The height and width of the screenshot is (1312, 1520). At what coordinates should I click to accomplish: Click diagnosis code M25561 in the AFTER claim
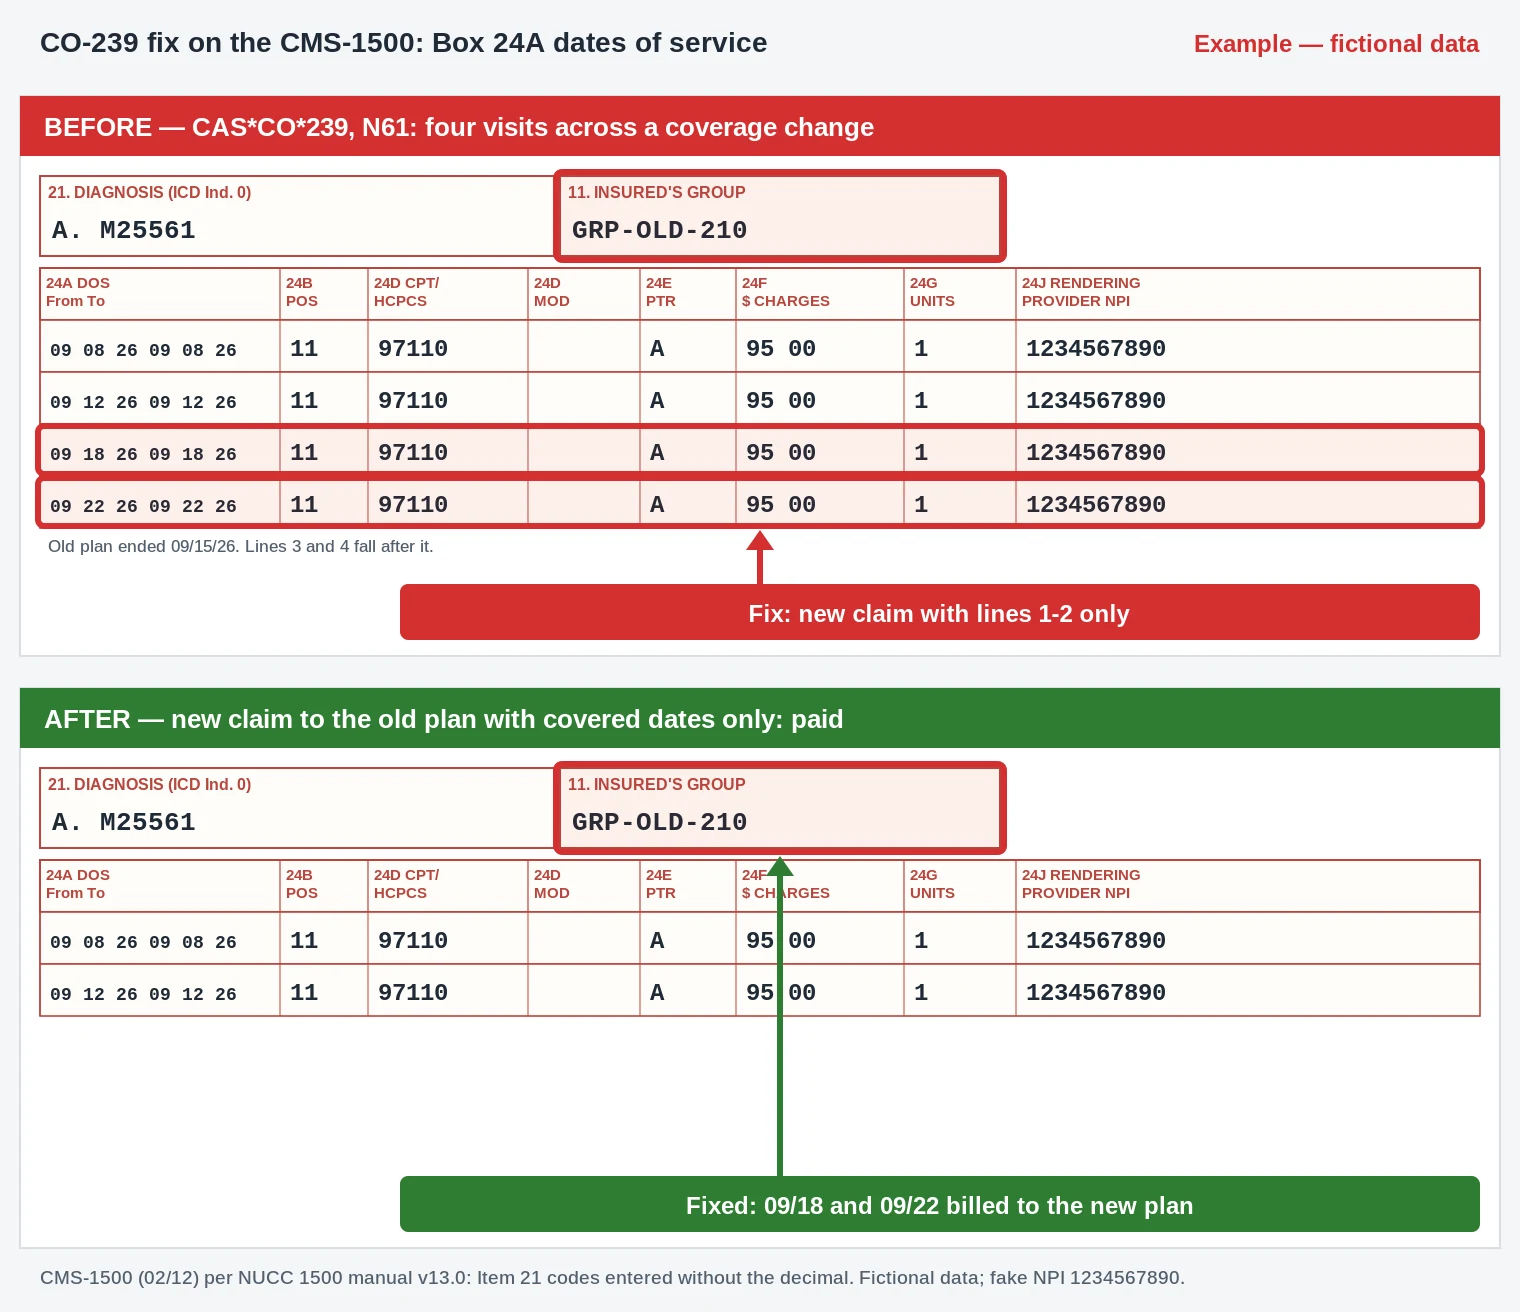point(147,822)
